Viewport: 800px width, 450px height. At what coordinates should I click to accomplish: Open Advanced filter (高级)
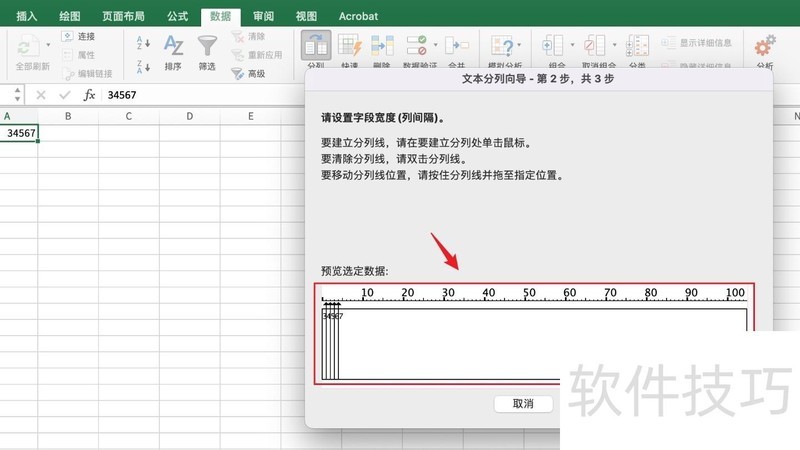pos(248,73)
